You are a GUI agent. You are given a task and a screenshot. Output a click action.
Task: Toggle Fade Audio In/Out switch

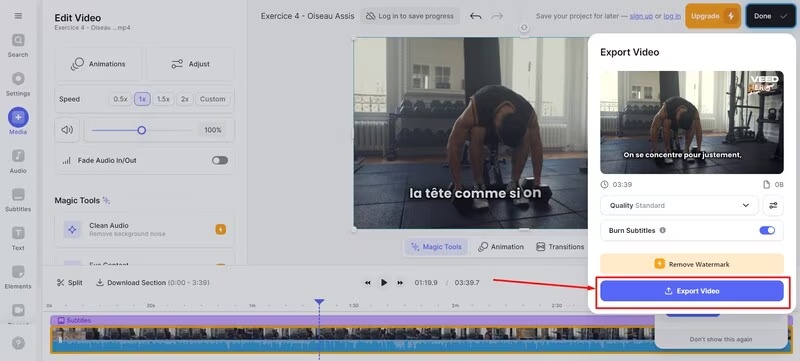tap(220, 161)
